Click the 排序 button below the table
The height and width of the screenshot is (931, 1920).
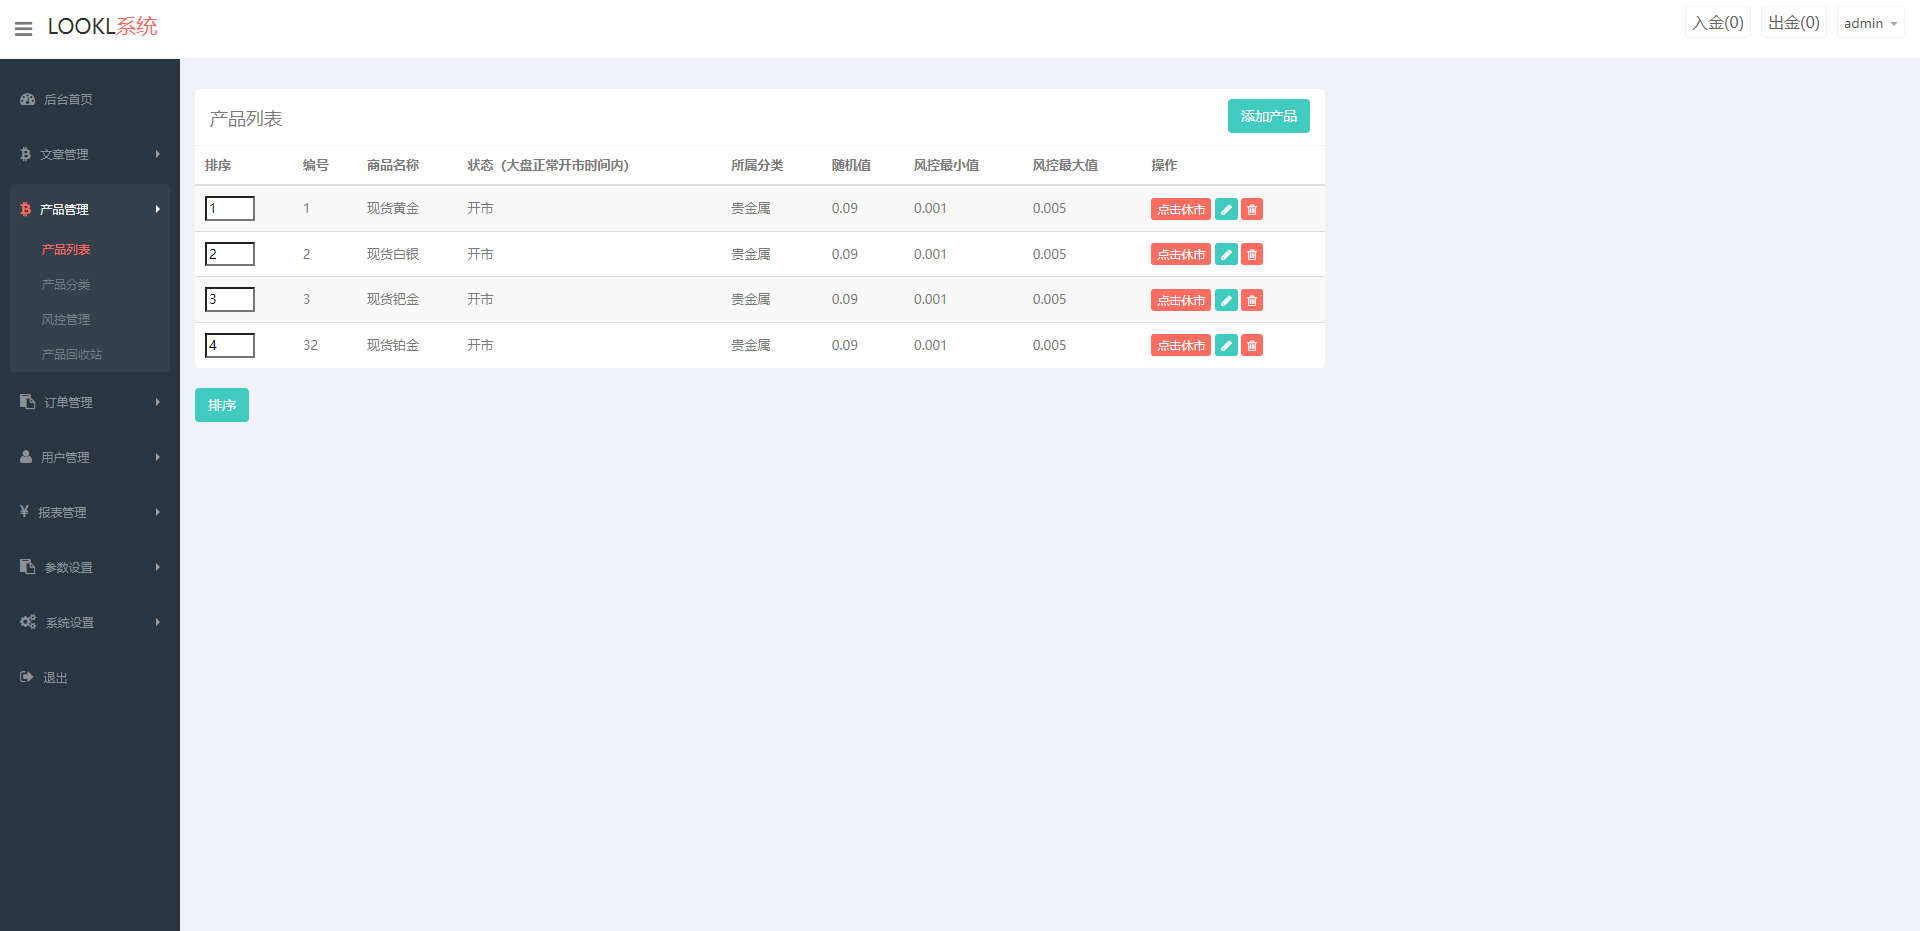coord(222,405)
